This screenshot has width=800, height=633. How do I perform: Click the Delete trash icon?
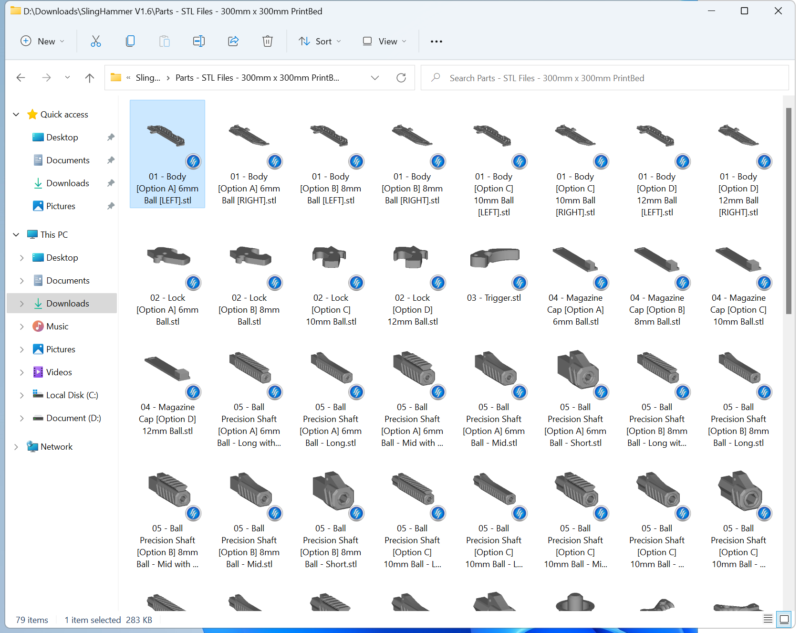[x=267, y=41]
